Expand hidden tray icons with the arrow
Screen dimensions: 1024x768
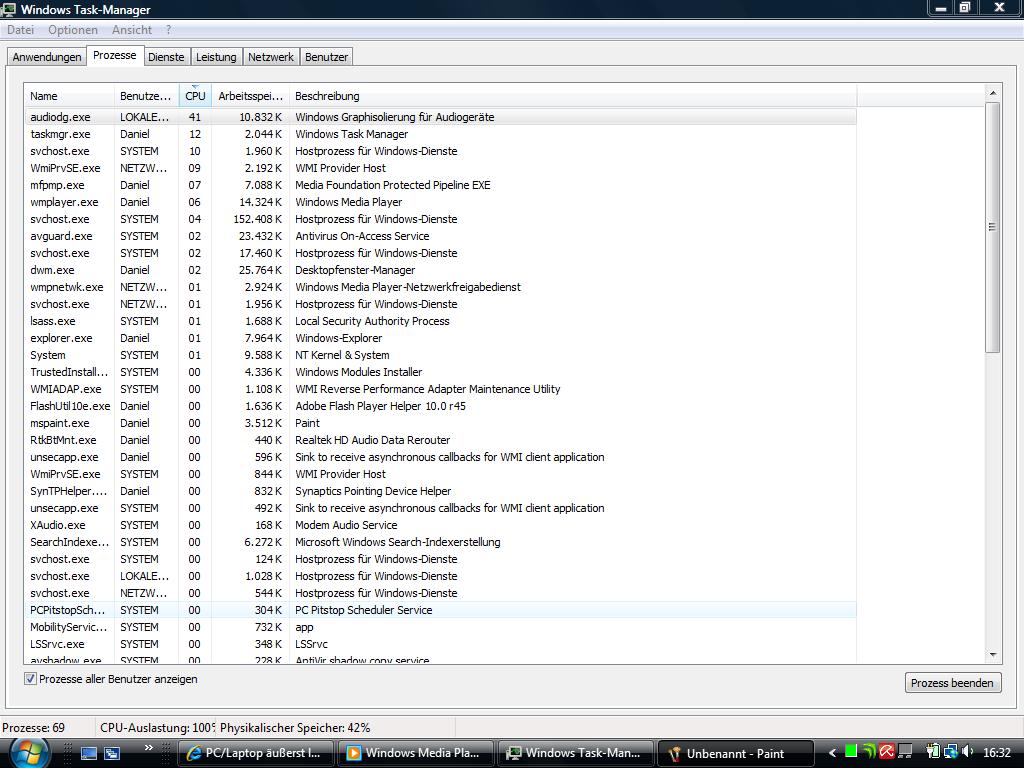tap(832, 753)
